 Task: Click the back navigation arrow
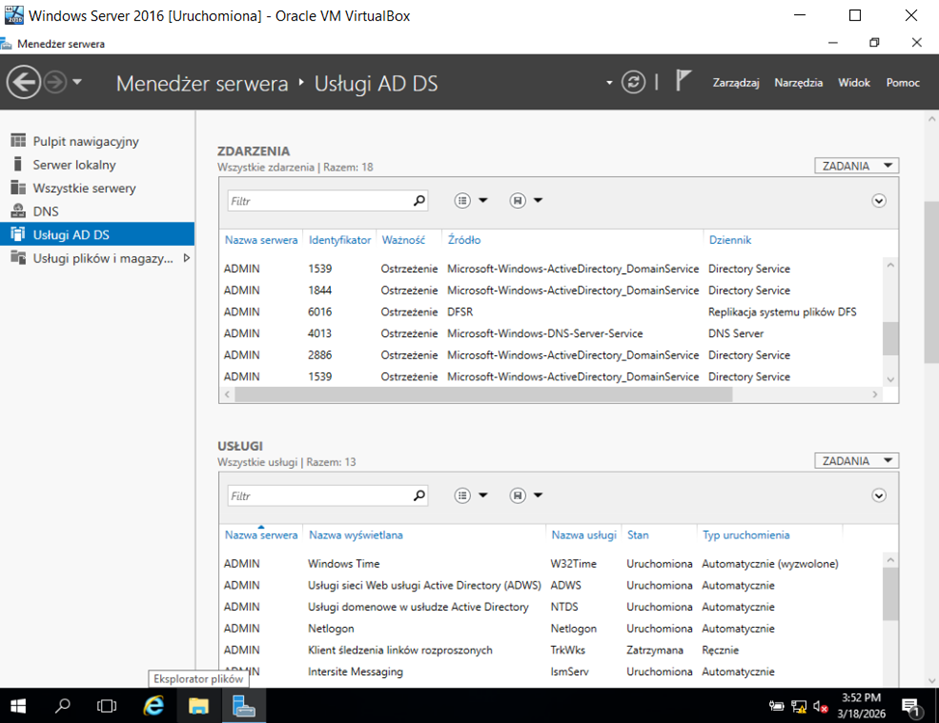tap(23, 82)
